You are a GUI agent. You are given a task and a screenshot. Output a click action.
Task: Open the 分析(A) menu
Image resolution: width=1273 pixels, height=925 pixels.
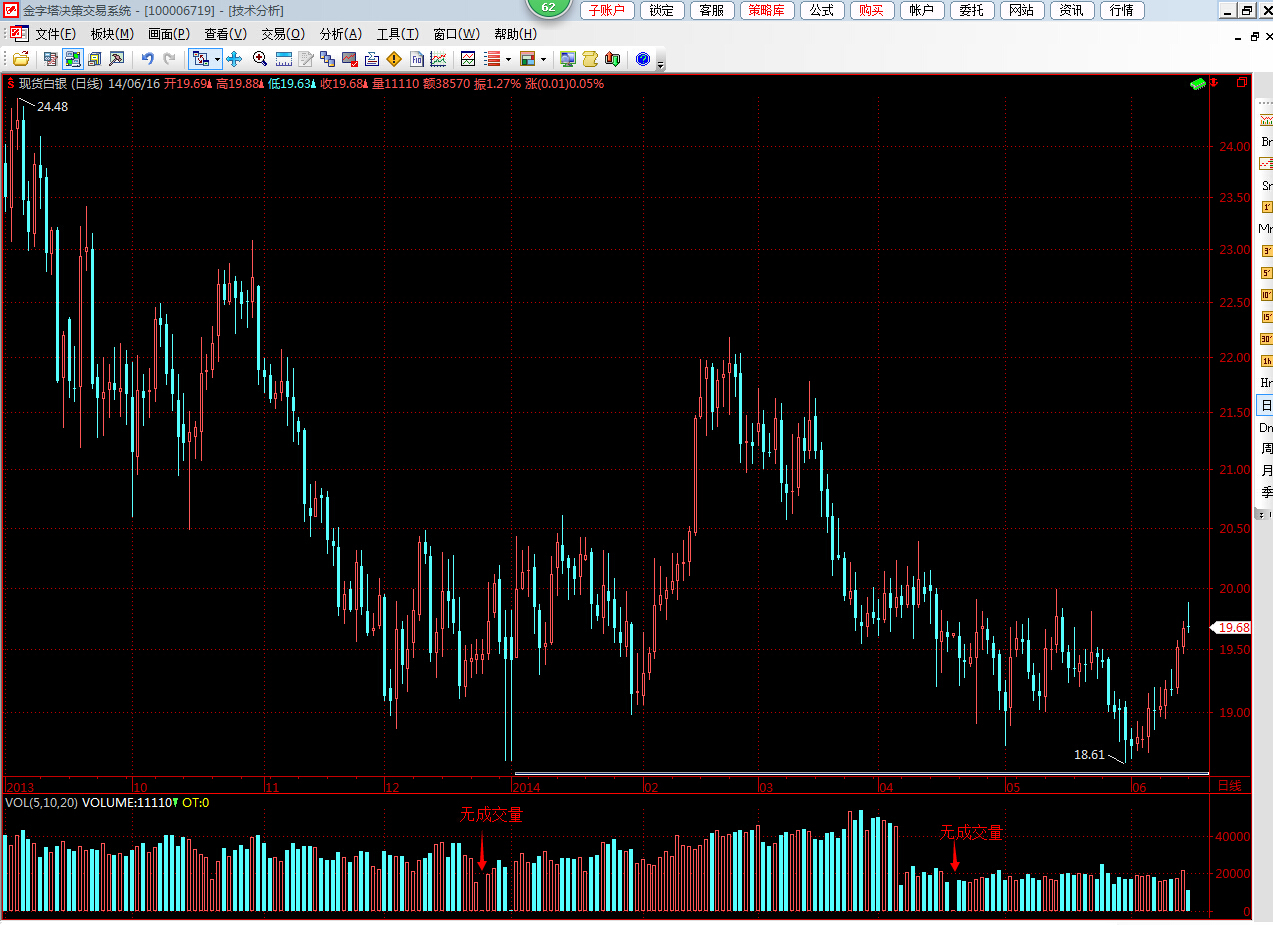[341, 34]
